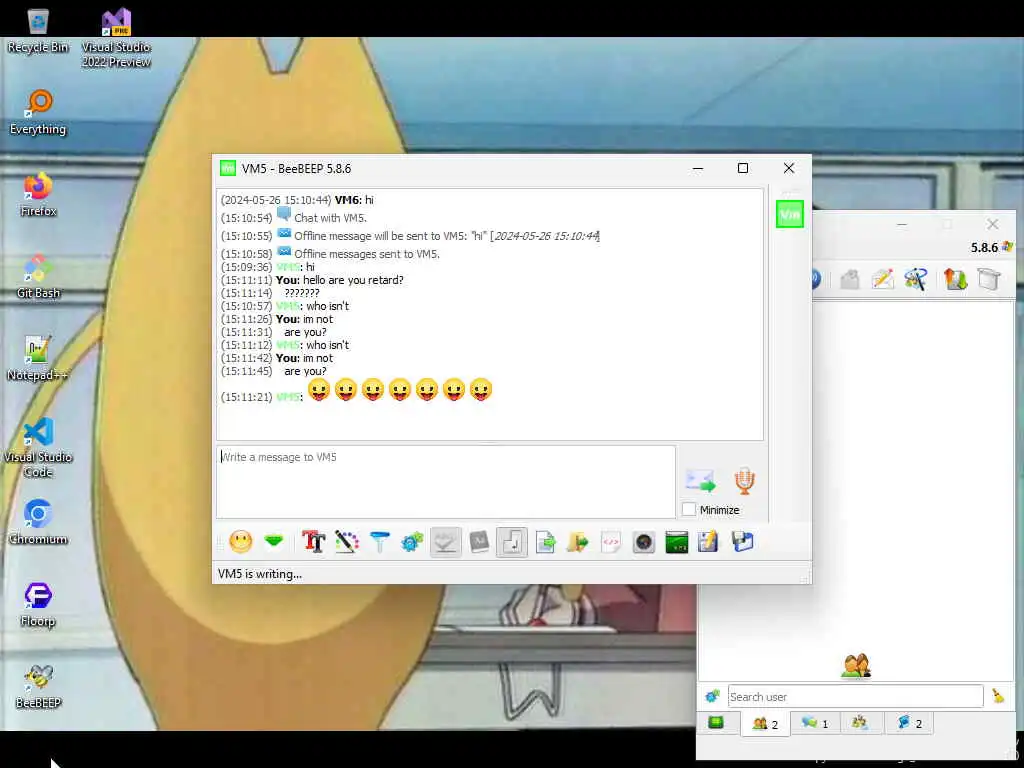
Task: Open the emoticon picker smiley icon
Action: (x=240, y=541)
